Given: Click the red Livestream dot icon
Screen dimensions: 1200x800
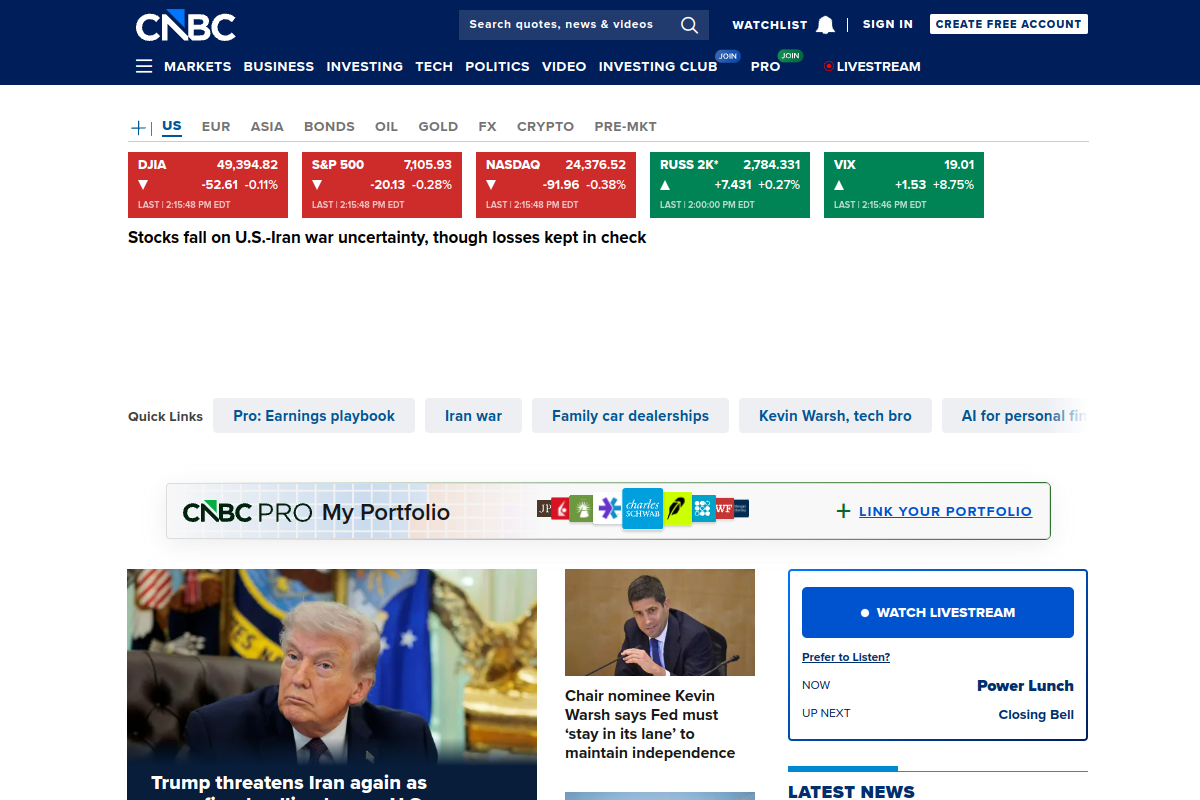Looking at the screenshot, I should coord(828,67).
